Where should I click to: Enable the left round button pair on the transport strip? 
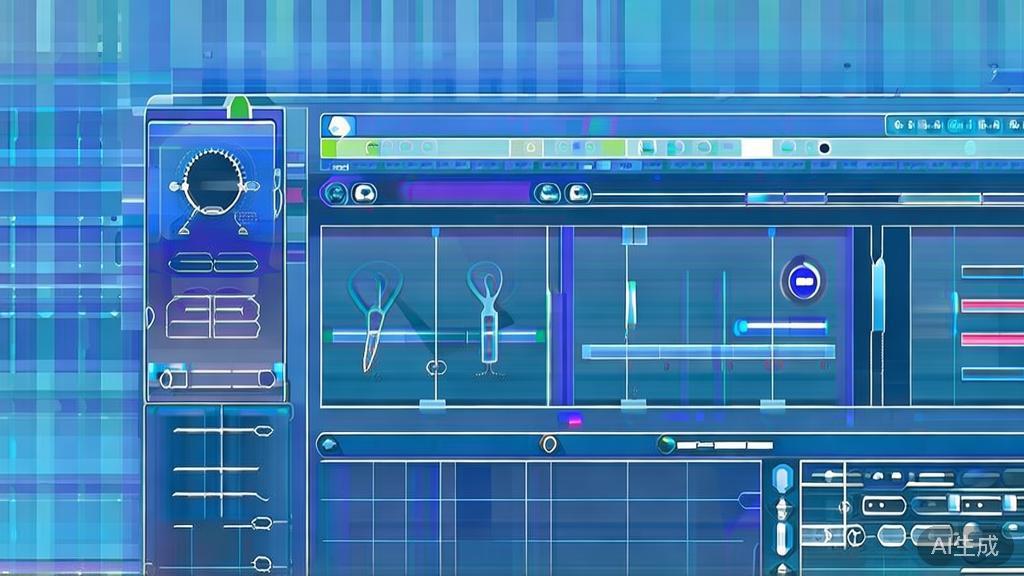pyautogui.click(x=337, y=194)
